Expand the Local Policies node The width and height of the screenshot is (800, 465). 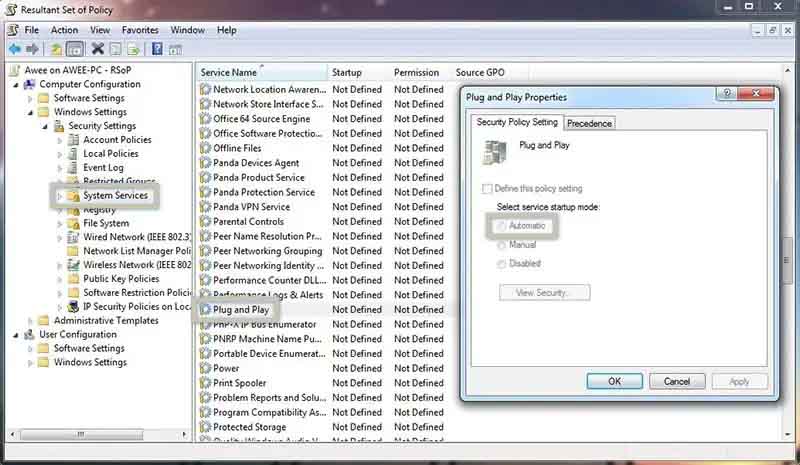pyautogui.click(x=60, y=154)
